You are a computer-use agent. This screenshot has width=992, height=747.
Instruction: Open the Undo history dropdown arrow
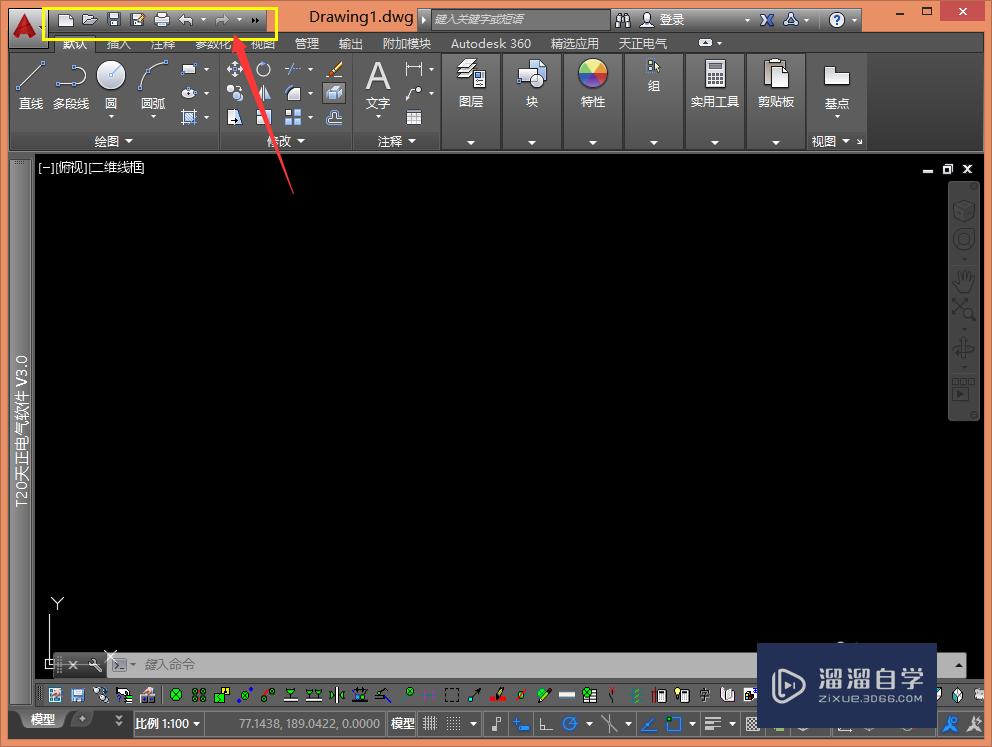coord(203,20)
